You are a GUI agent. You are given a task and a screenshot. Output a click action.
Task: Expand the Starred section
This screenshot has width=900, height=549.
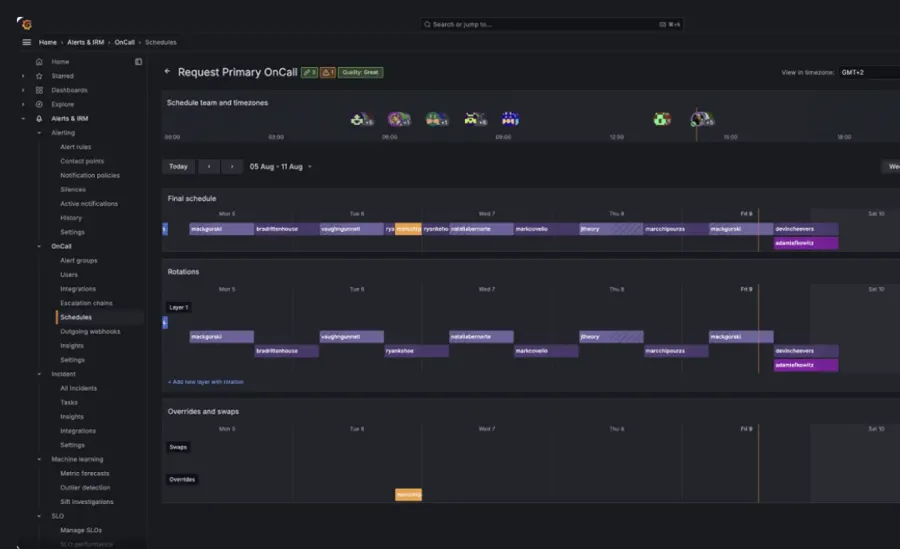click(23, 76)
